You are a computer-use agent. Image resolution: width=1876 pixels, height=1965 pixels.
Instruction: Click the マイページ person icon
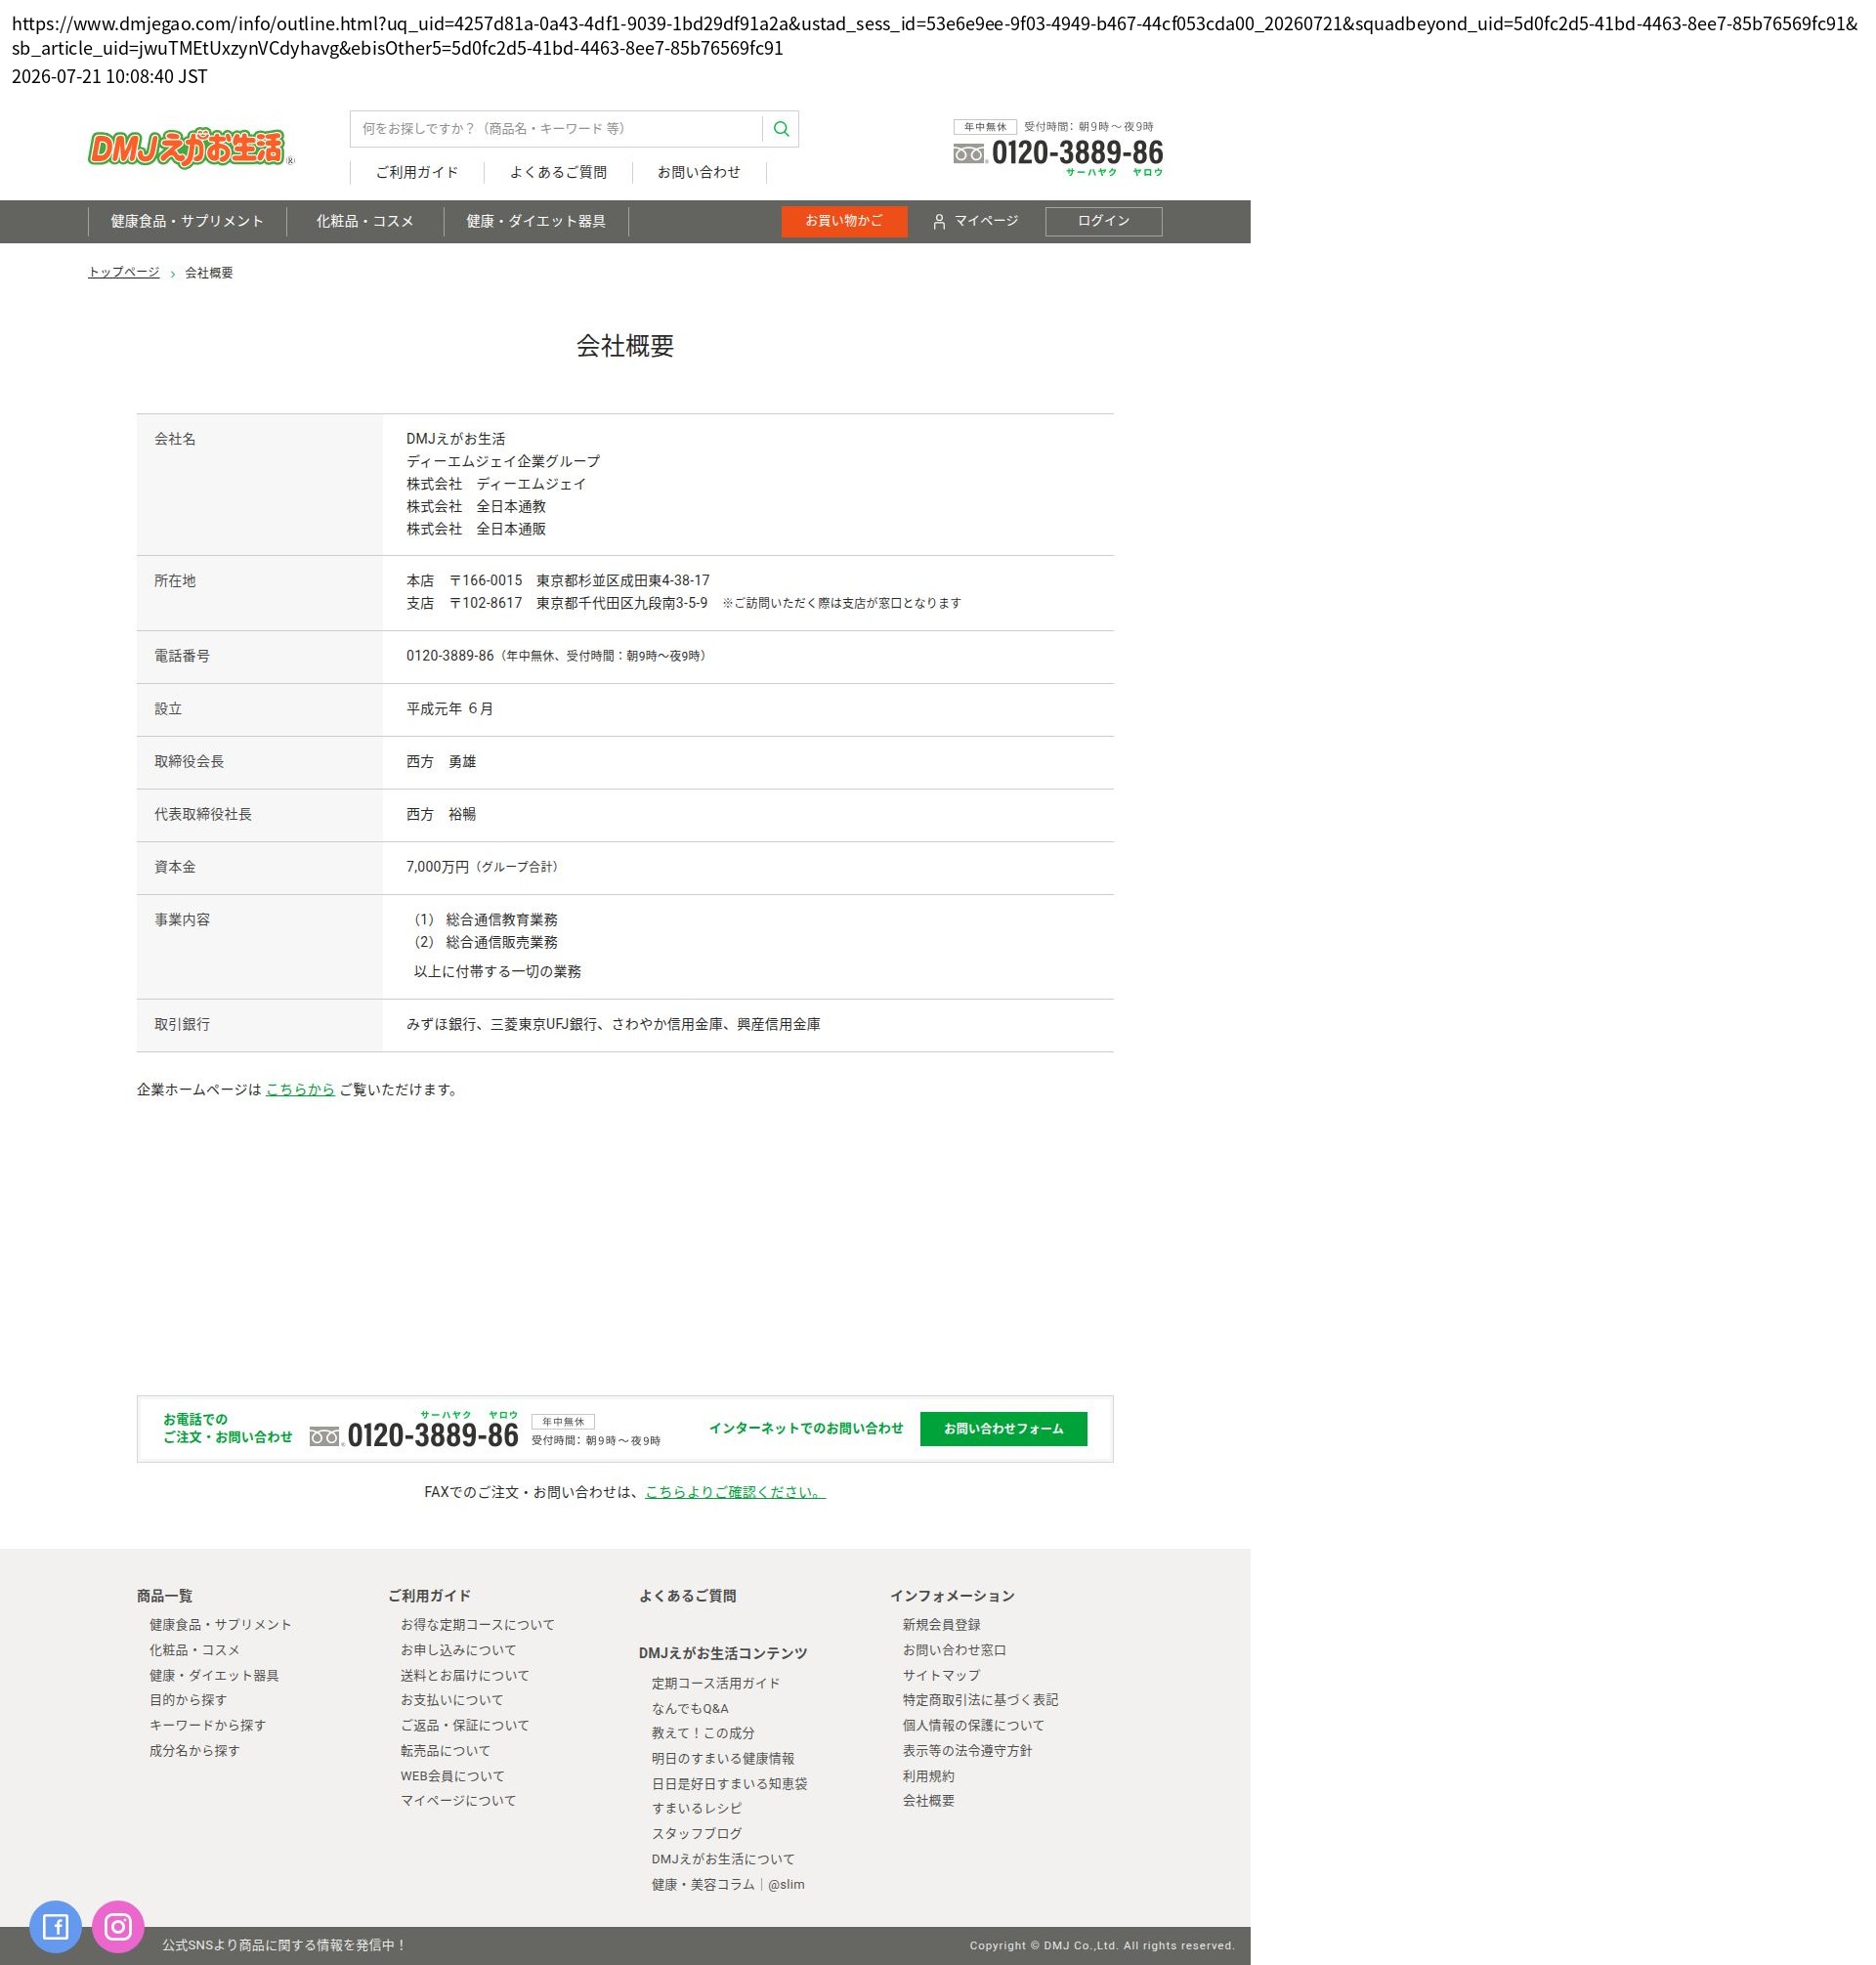click(939, 221)
